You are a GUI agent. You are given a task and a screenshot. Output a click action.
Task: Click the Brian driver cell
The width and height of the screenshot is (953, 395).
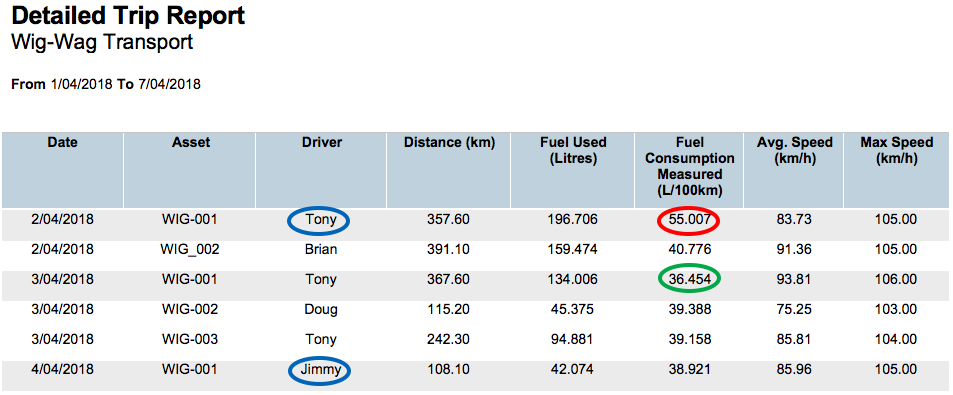[x=321, y=249]
